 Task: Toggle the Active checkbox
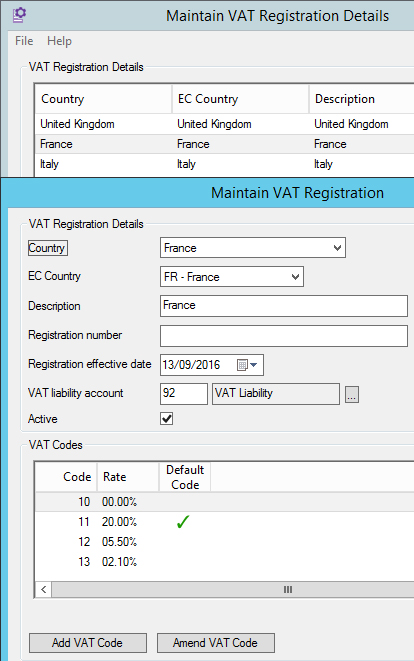[x=167, y=419]
